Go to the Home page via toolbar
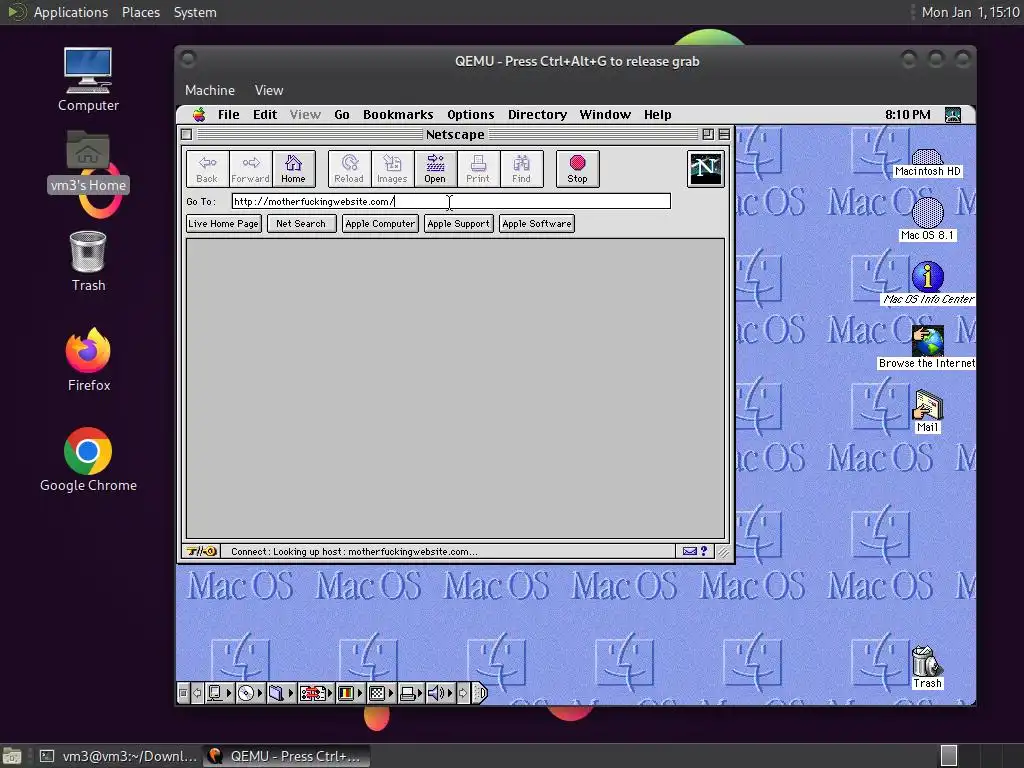 [293, 169]
